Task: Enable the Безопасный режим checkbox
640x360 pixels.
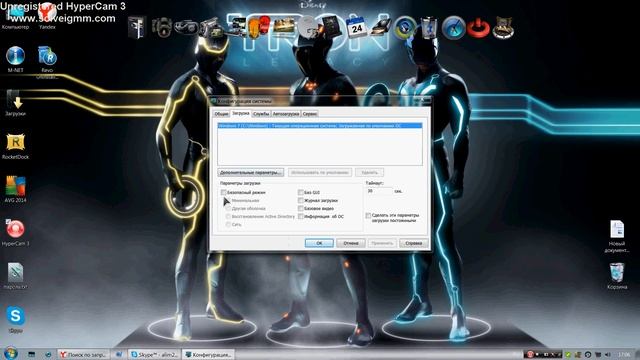Action: (x=223, y=192)
